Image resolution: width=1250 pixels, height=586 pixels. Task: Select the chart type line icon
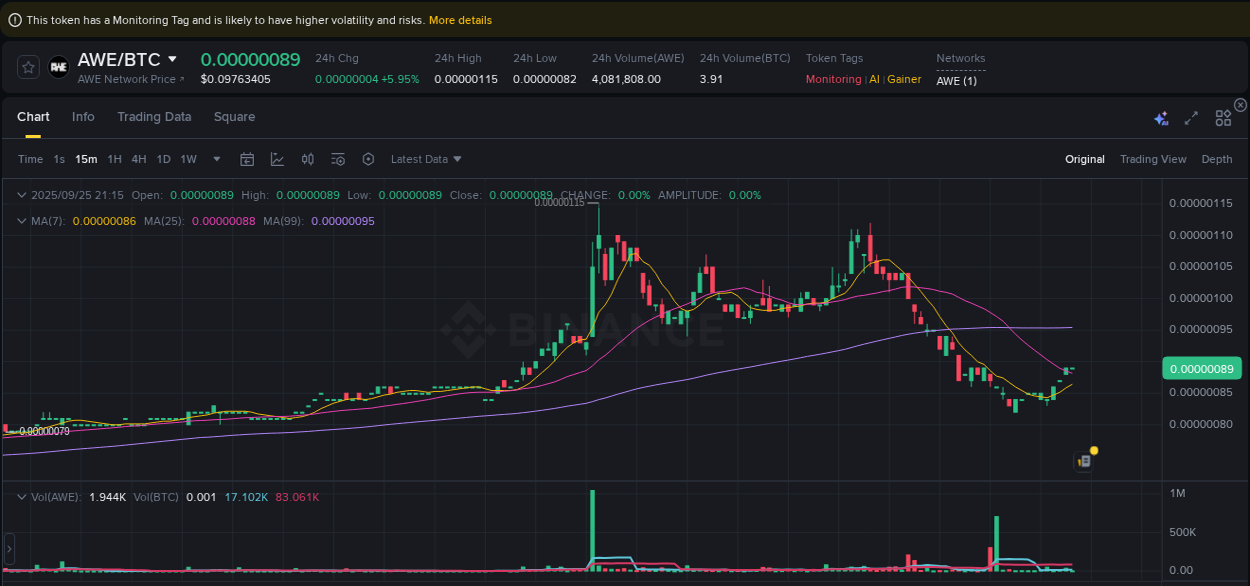(277, 158)
